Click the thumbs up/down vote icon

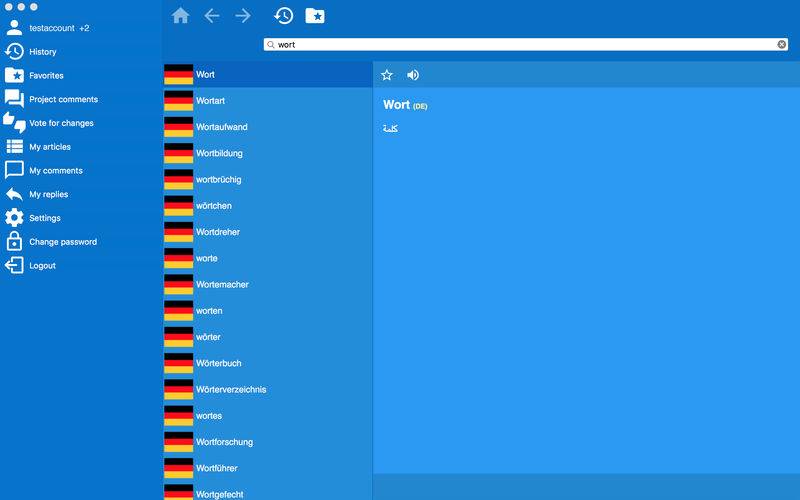(x=14, y=122)
